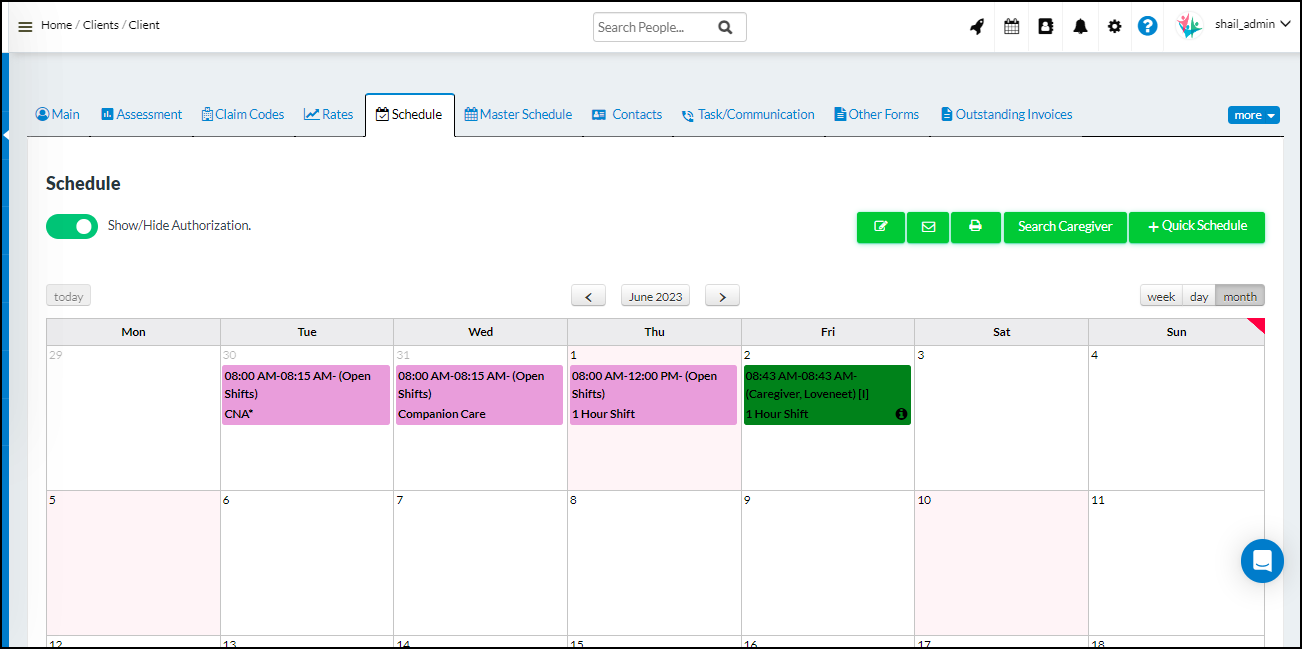Click the Quick Schedule button
The height and width of the screenshot is (649, 1302).
point(1197,227)
